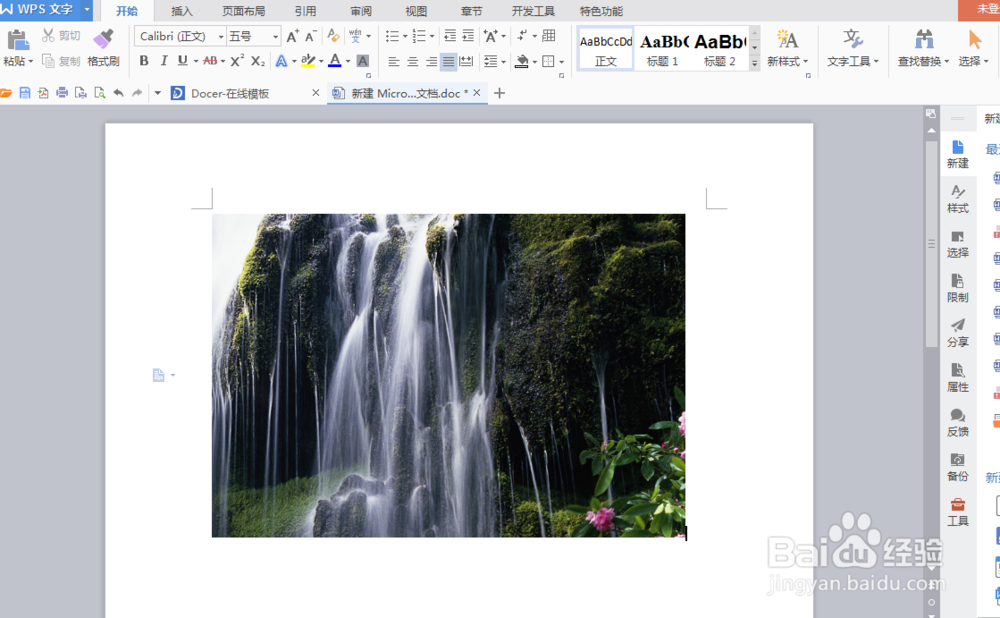
Task: Click the Save floppy disk icon
Action: coord(25,93)
